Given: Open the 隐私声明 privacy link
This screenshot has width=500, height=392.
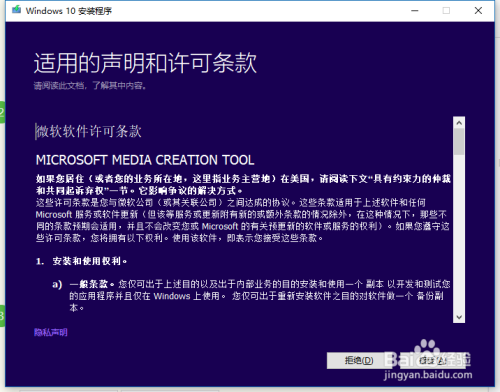Looking at the screenshot, I should tap(51, 332).
